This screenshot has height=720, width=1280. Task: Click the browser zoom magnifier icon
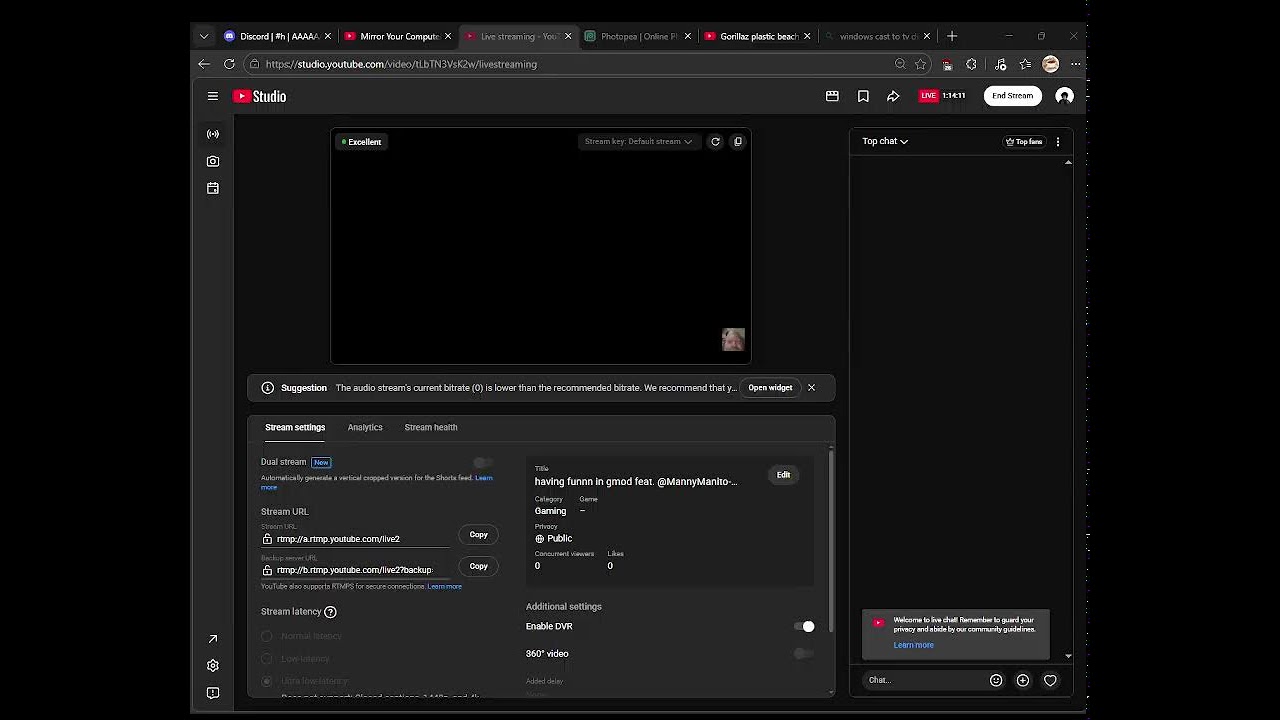pyautogui.click(x=900, y=64)
